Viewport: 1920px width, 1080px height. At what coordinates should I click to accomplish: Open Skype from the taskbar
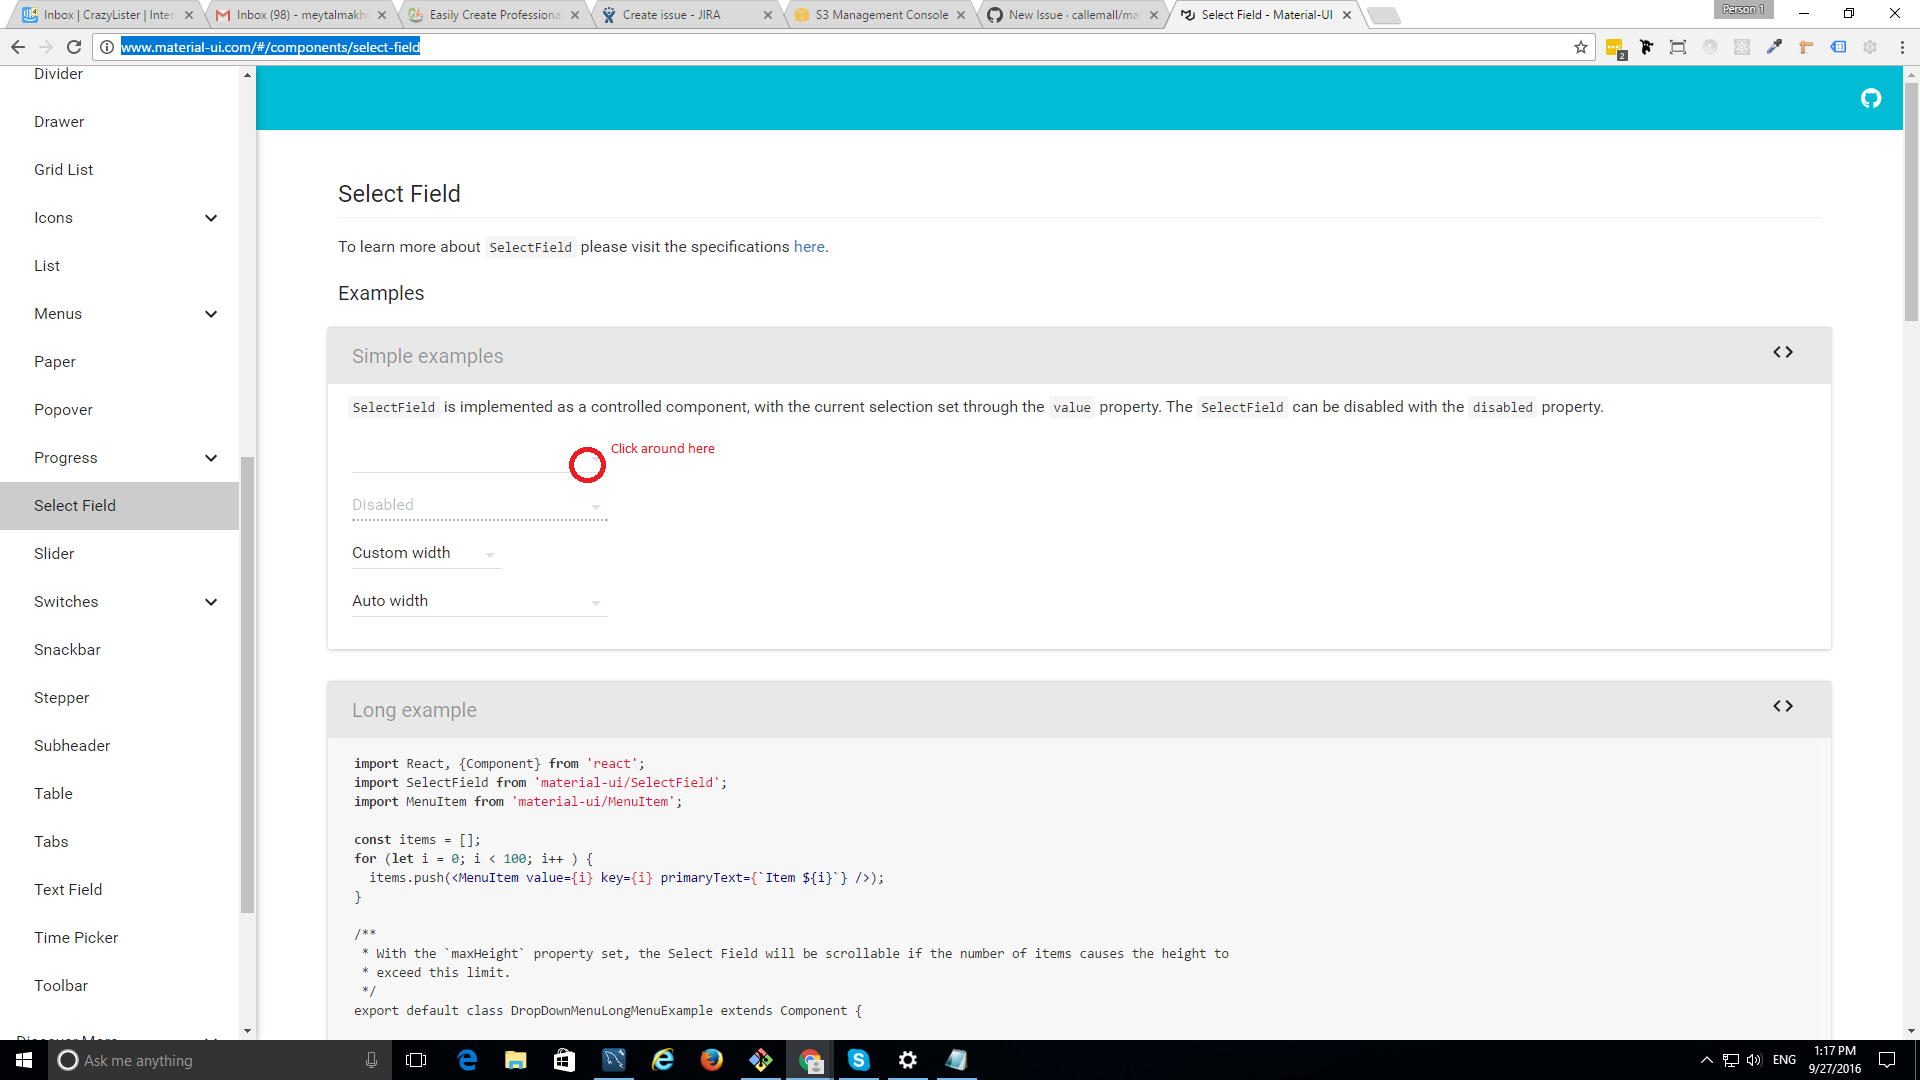point(858,1060)
